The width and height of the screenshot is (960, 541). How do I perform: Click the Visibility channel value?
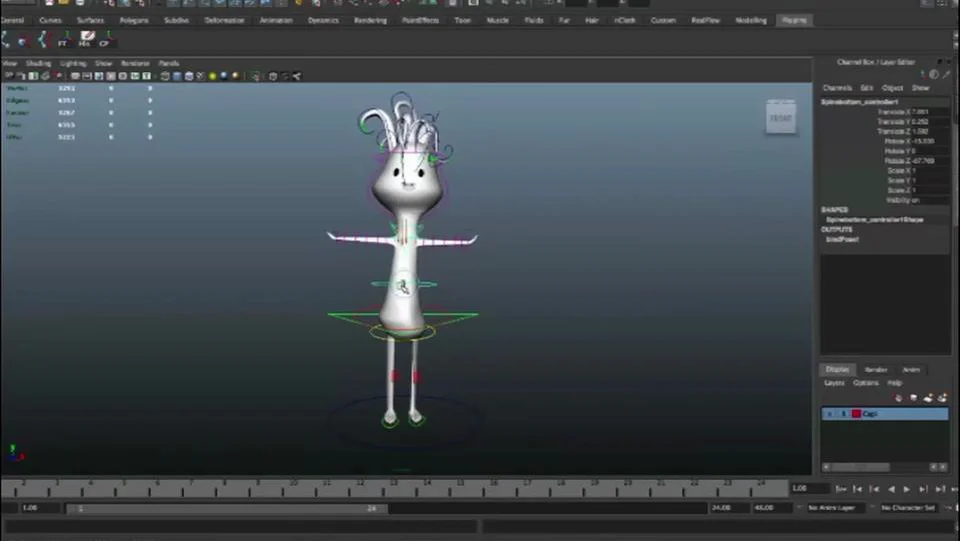click(932, 200)
